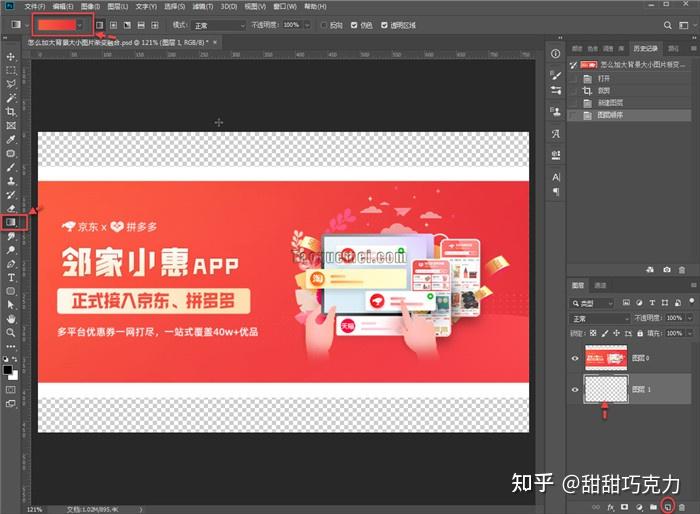Choose the linear gradient style button

pos(100,25)
